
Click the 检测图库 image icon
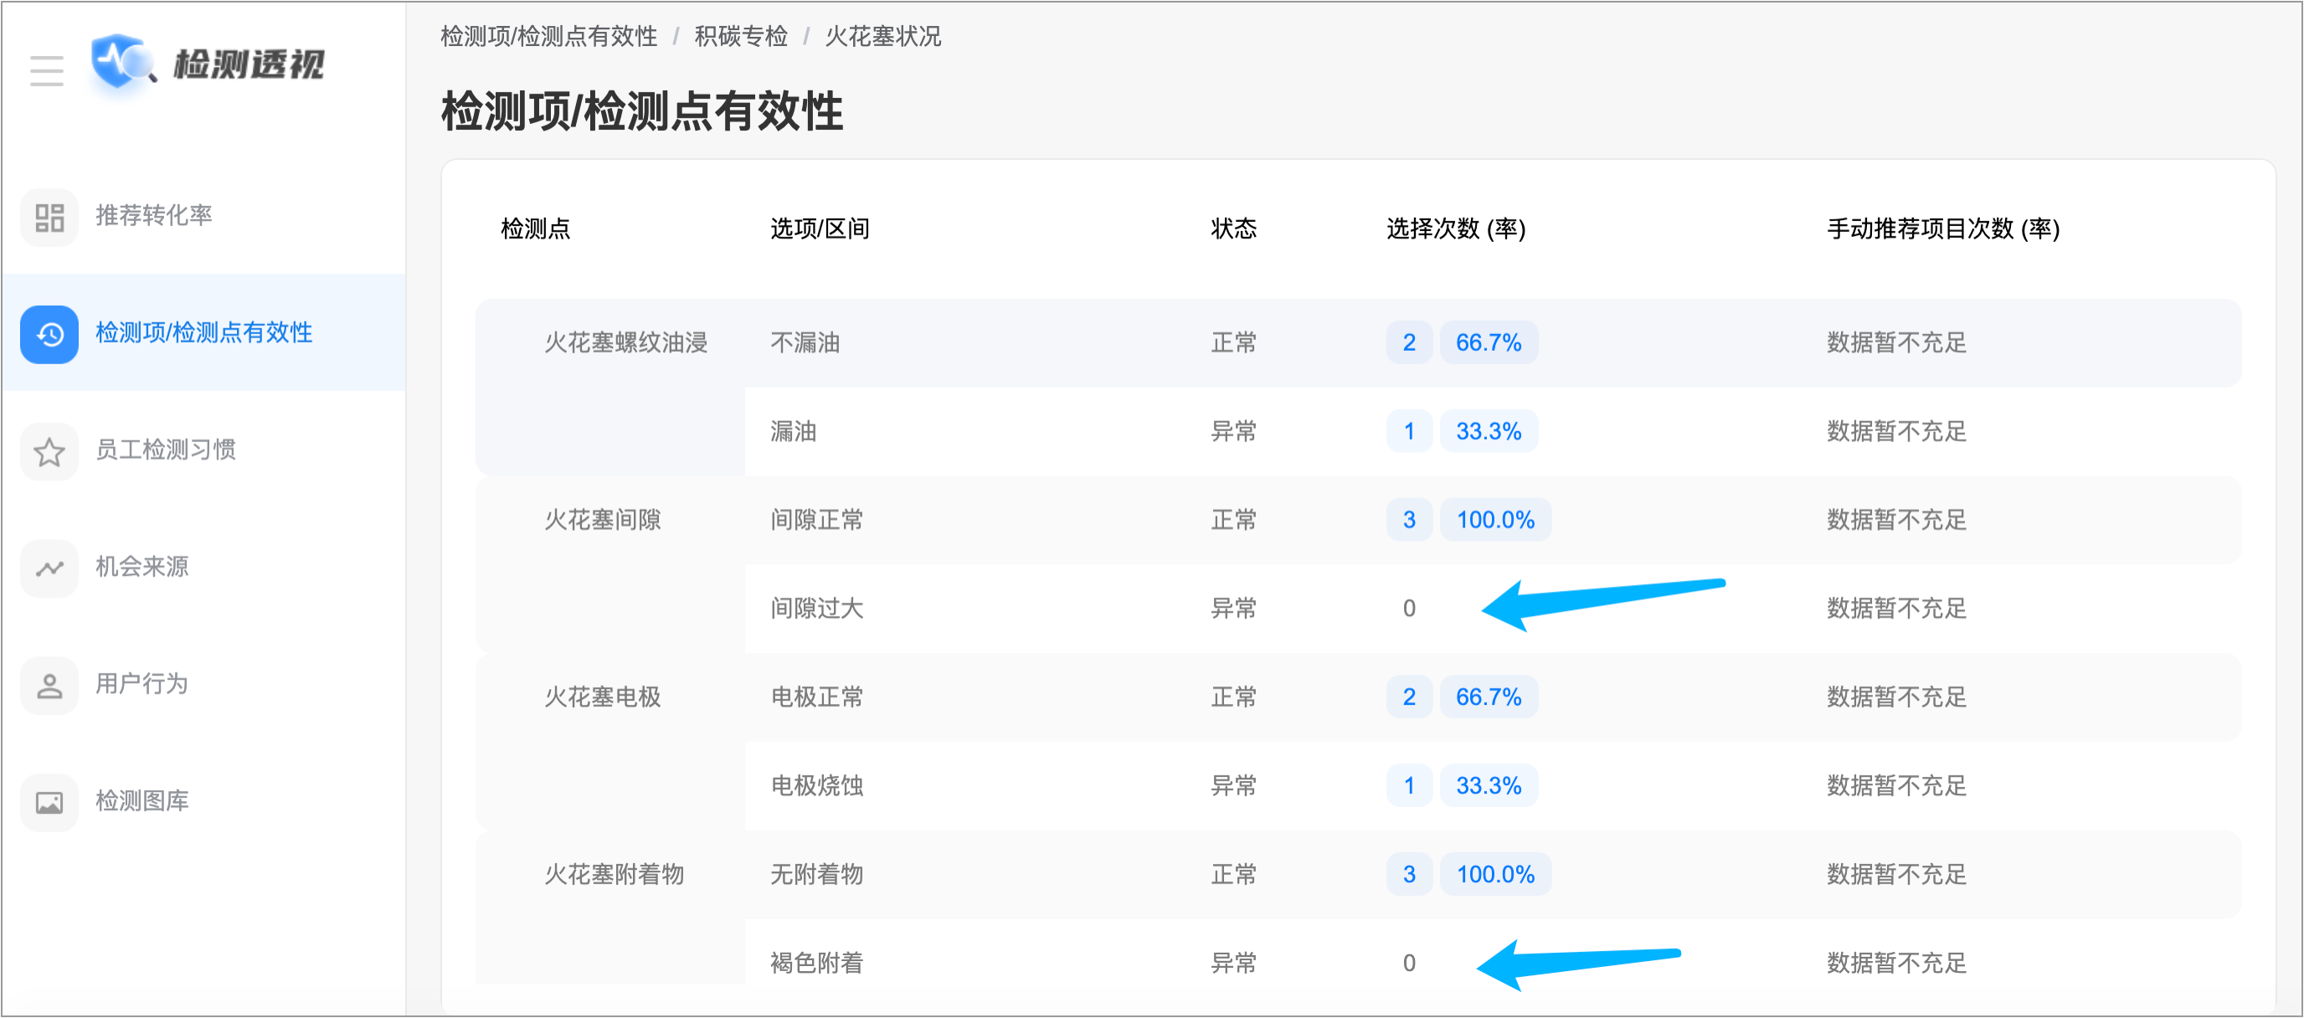[49, 802]
